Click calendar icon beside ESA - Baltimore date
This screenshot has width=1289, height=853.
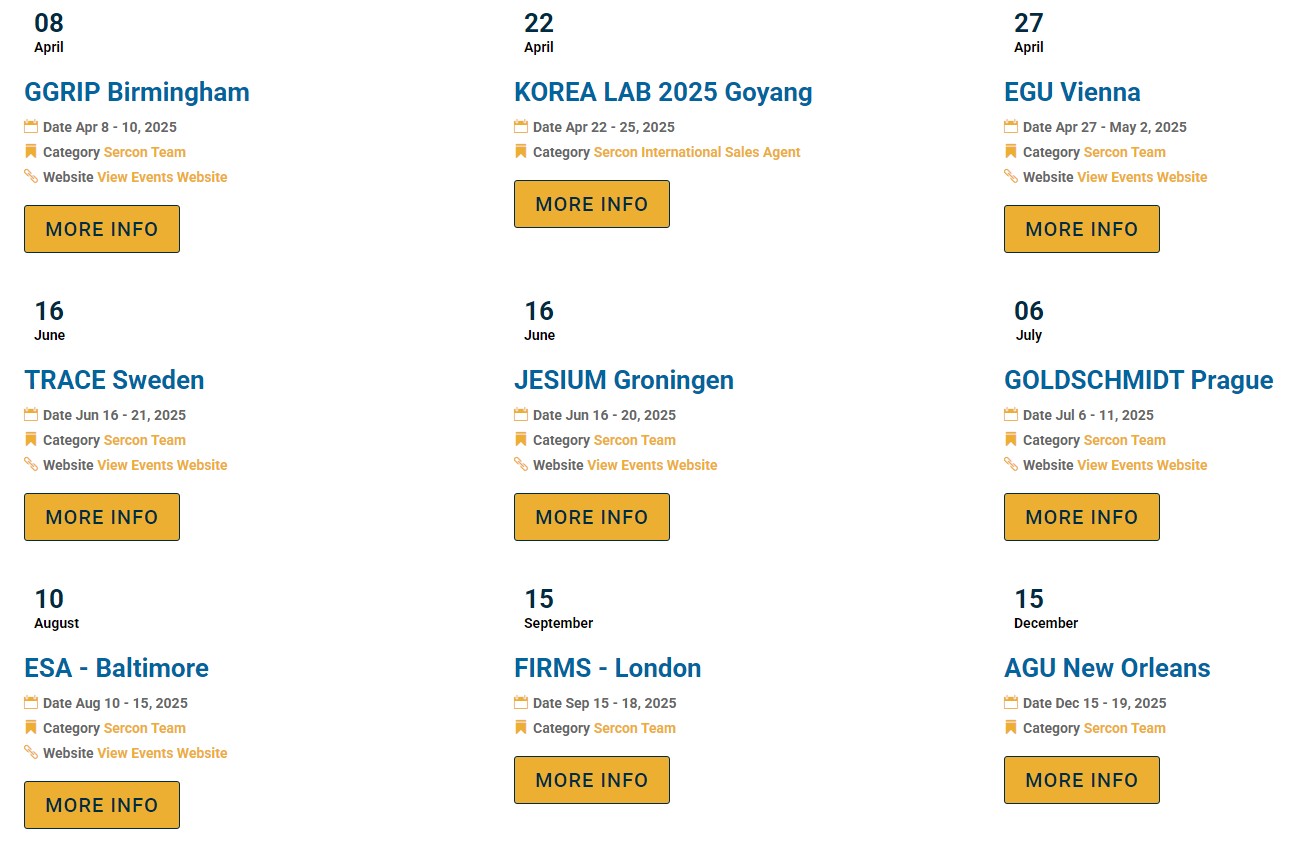31,703
